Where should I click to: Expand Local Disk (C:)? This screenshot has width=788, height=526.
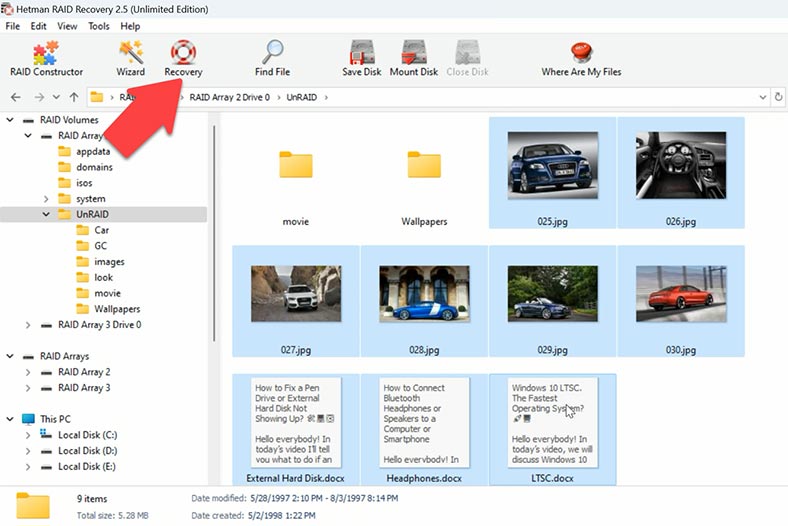click(x=28, y=435)
